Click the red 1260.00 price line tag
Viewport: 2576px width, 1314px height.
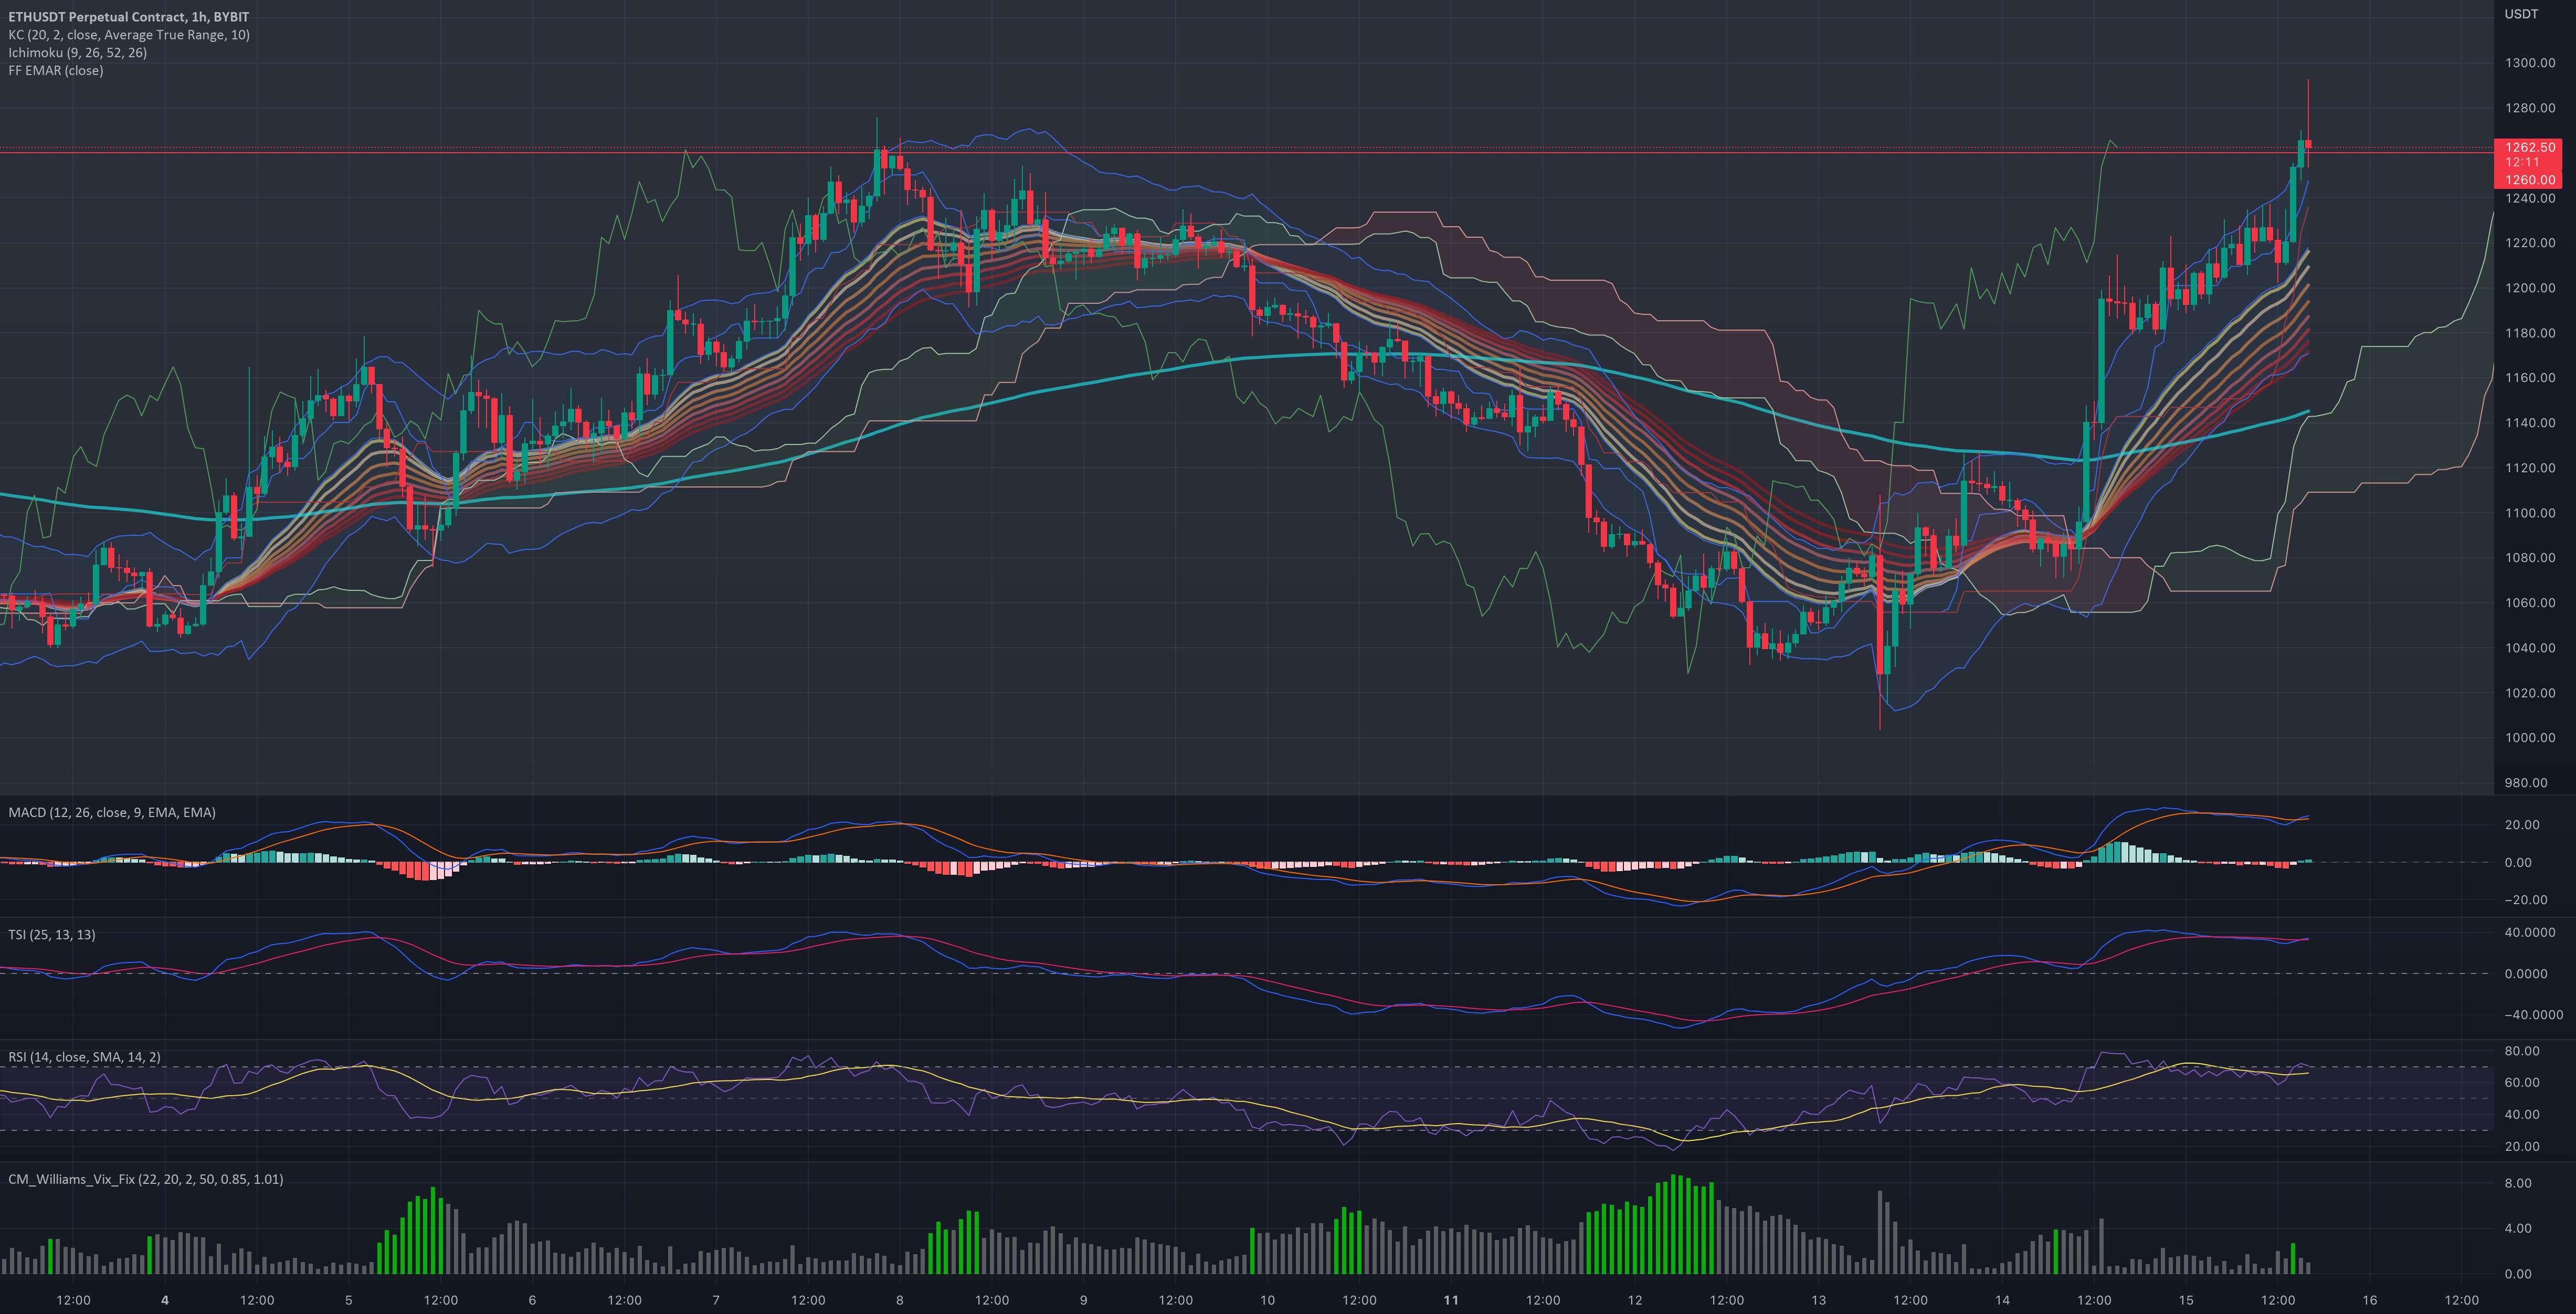(x=2528, y=180)
